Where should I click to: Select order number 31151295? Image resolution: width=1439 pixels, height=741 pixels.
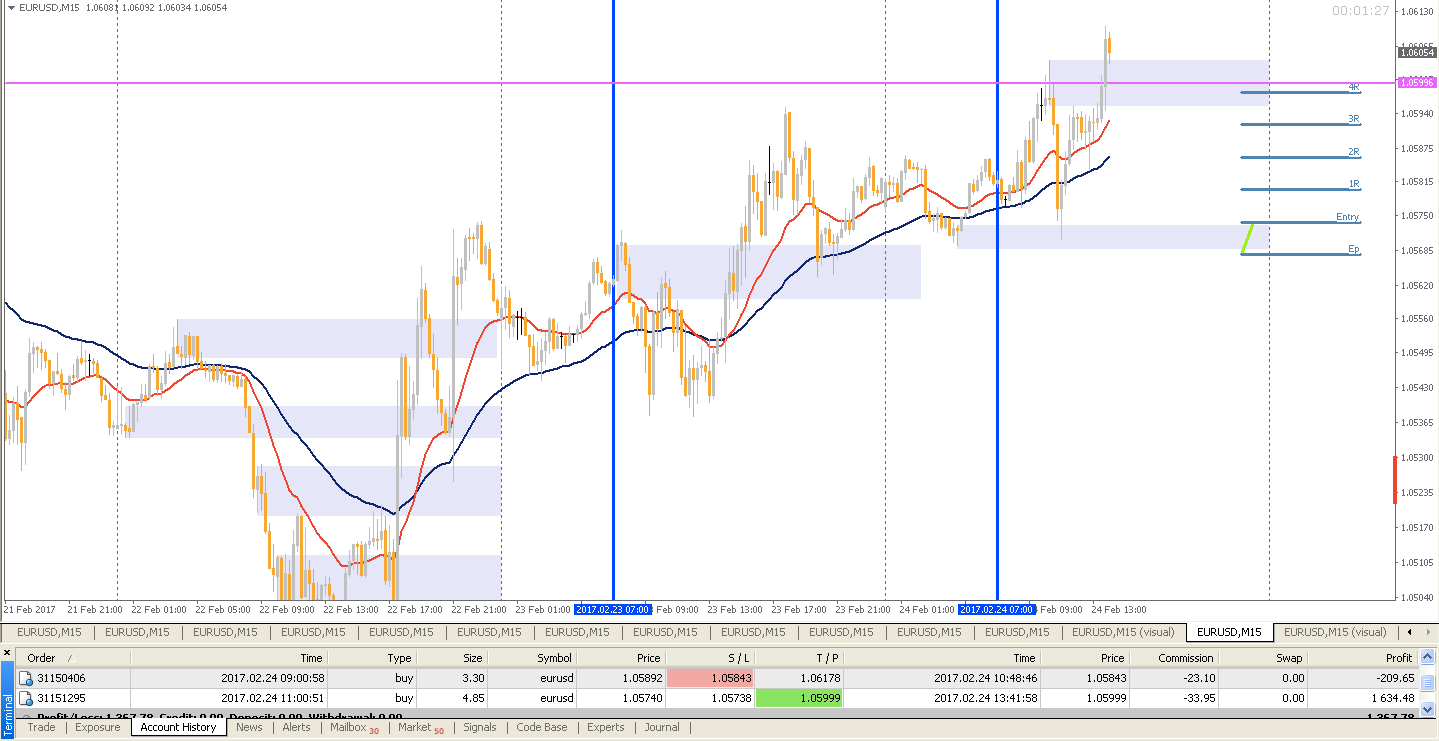pos(62,698)
